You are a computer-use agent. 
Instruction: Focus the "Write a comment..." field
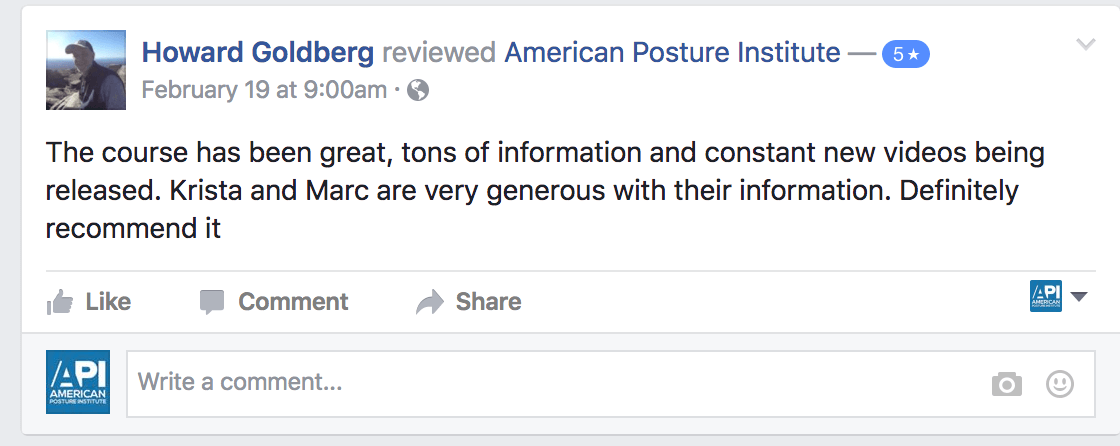click(550, 382)
